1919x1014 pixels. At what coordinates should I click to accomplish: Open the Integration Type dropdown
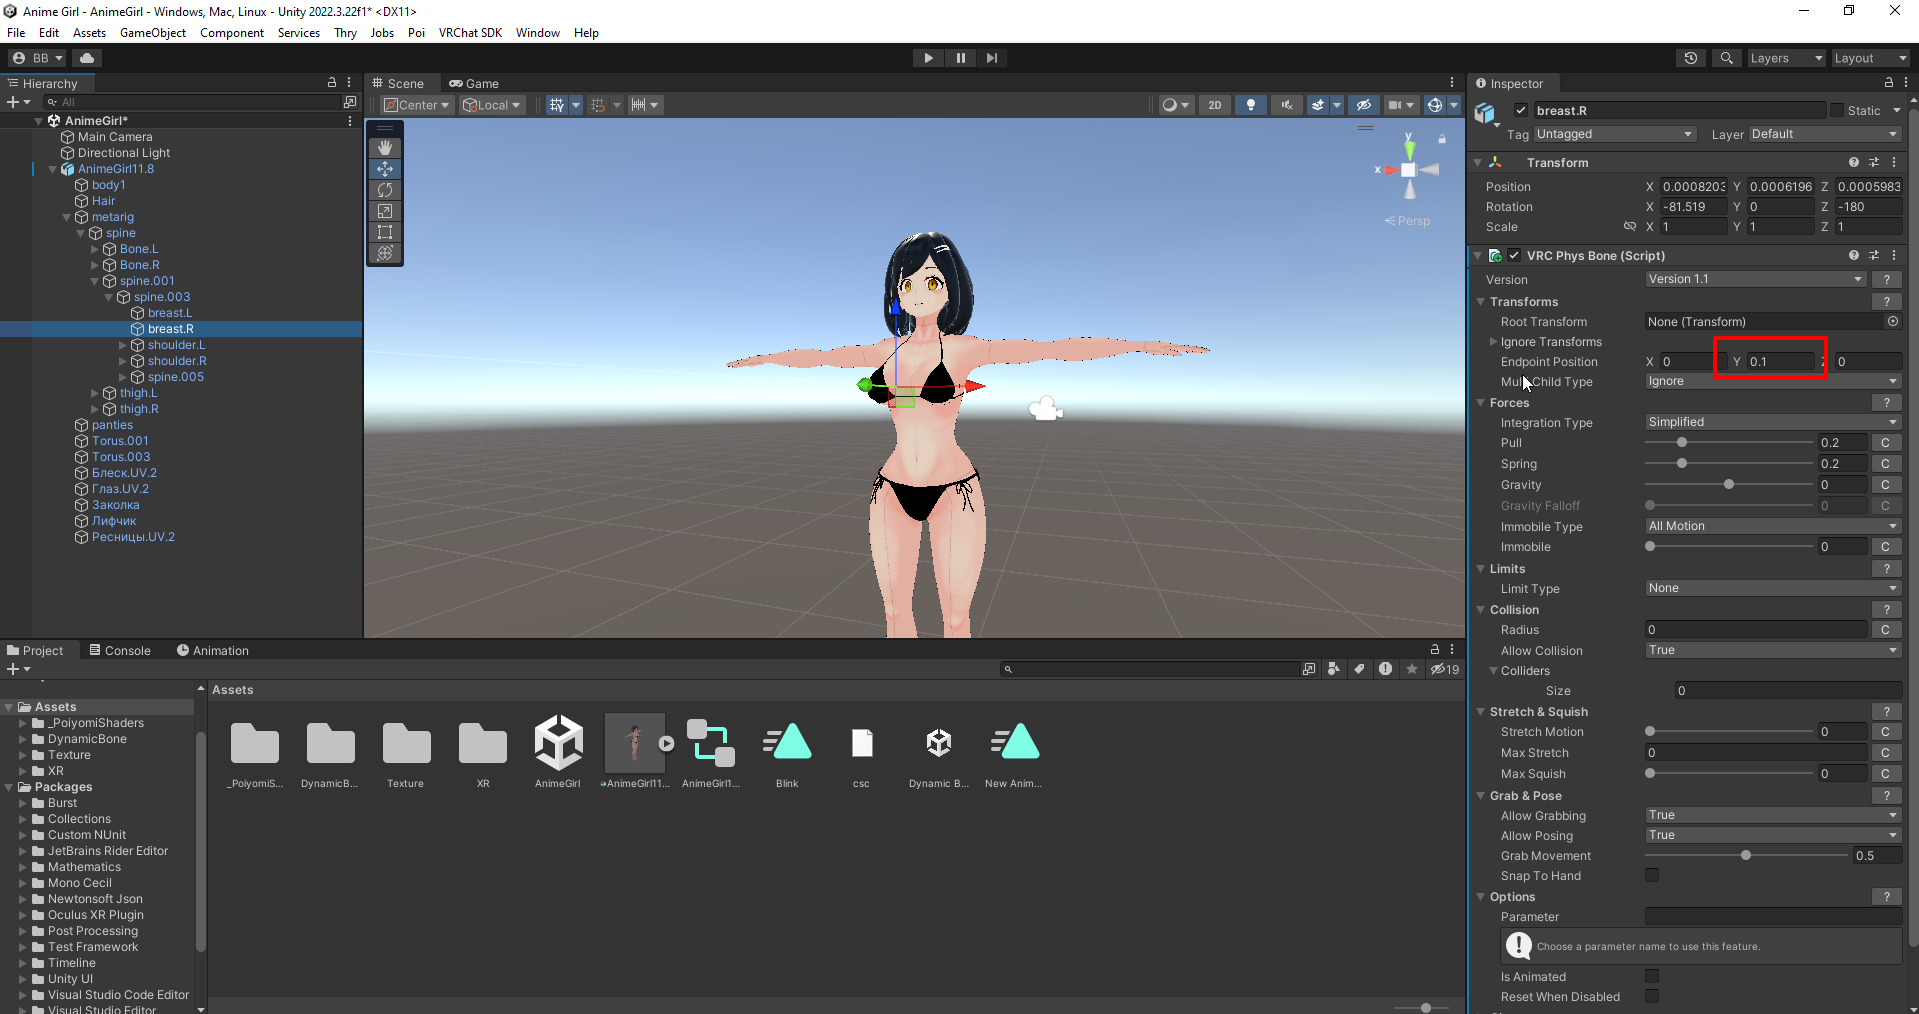1771,422
